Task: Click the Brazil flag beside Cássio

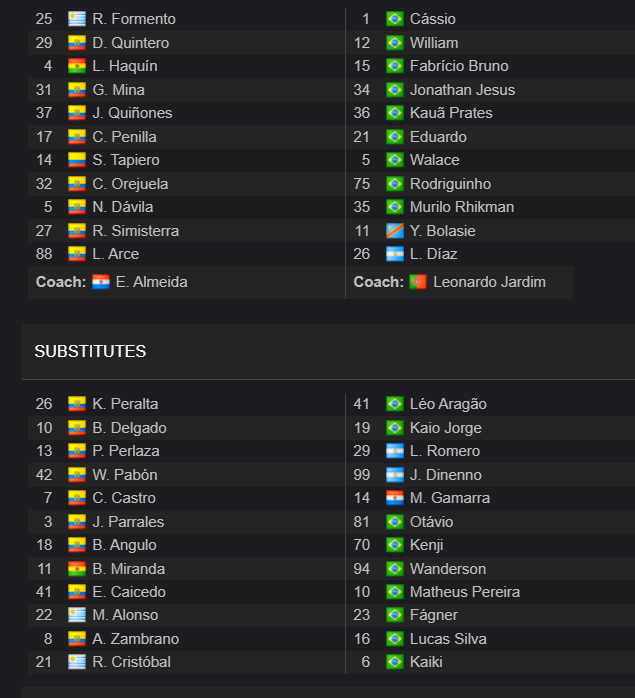Action: pyautogui.click(x=395, y=19)
